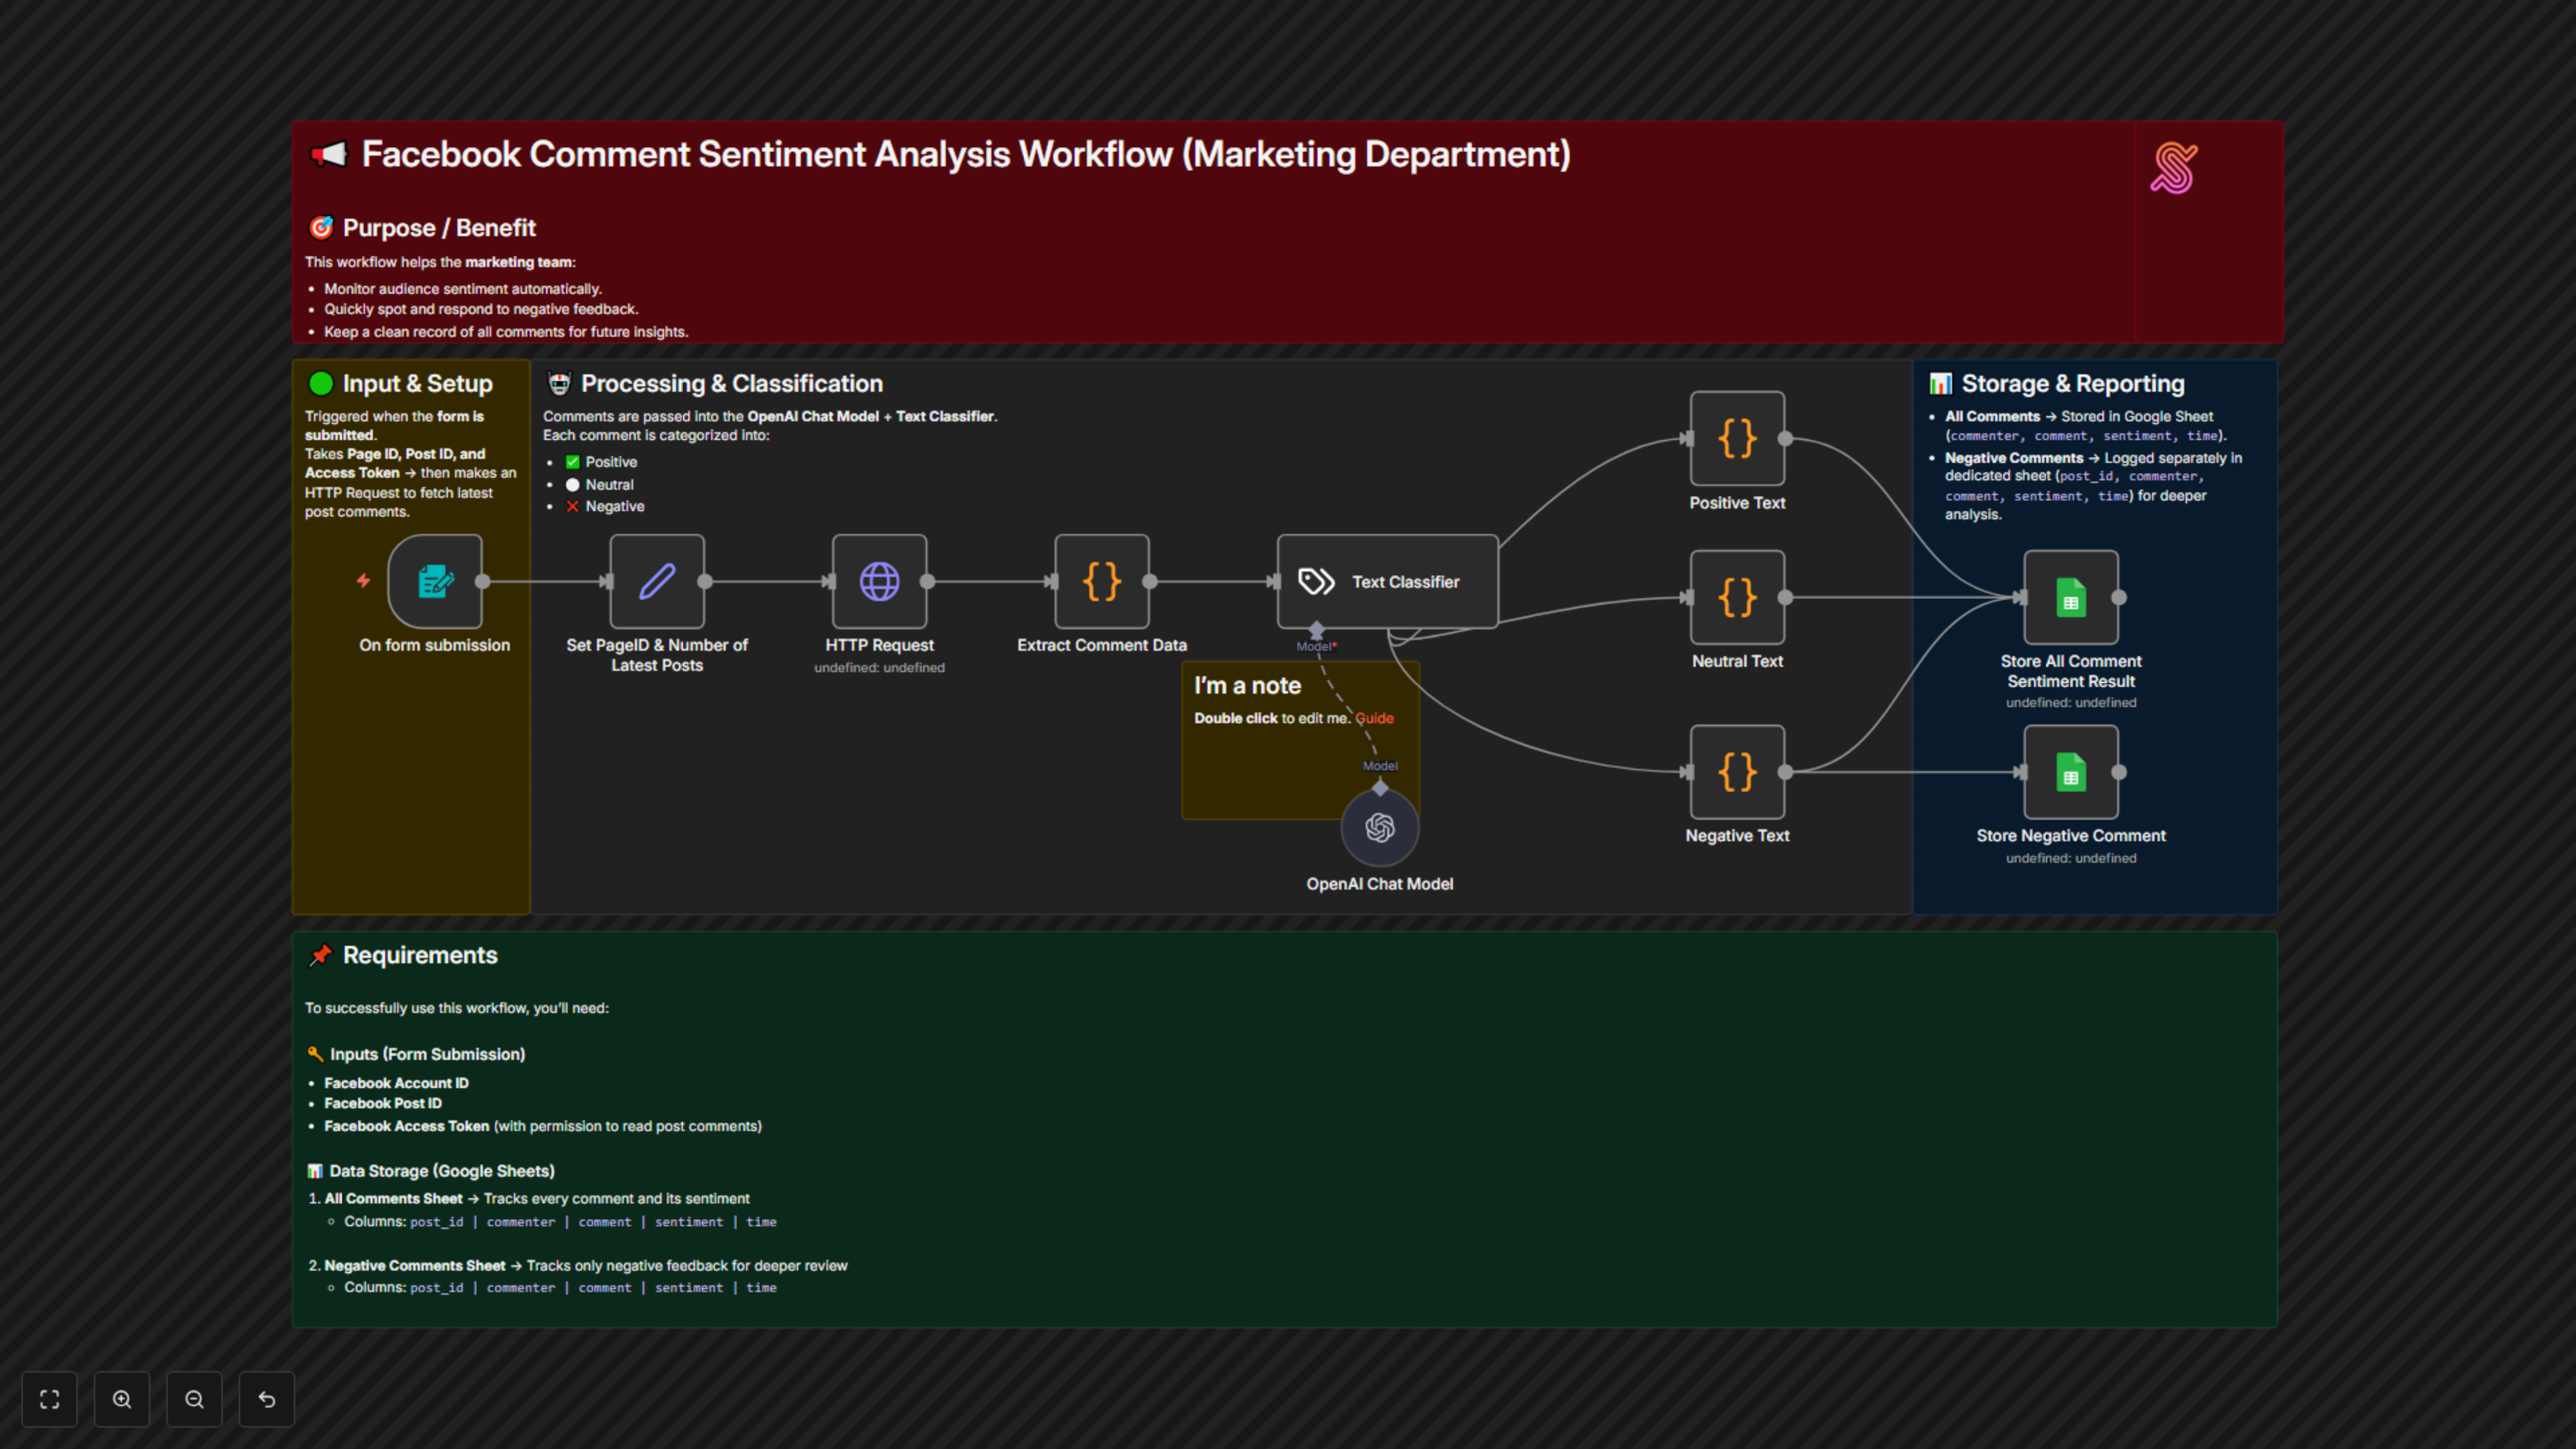This screenshot has height=1449, width=2576.
Task: Open Store All Comment Sentiment Result sheet node
Action: [x=2070, y=597]
